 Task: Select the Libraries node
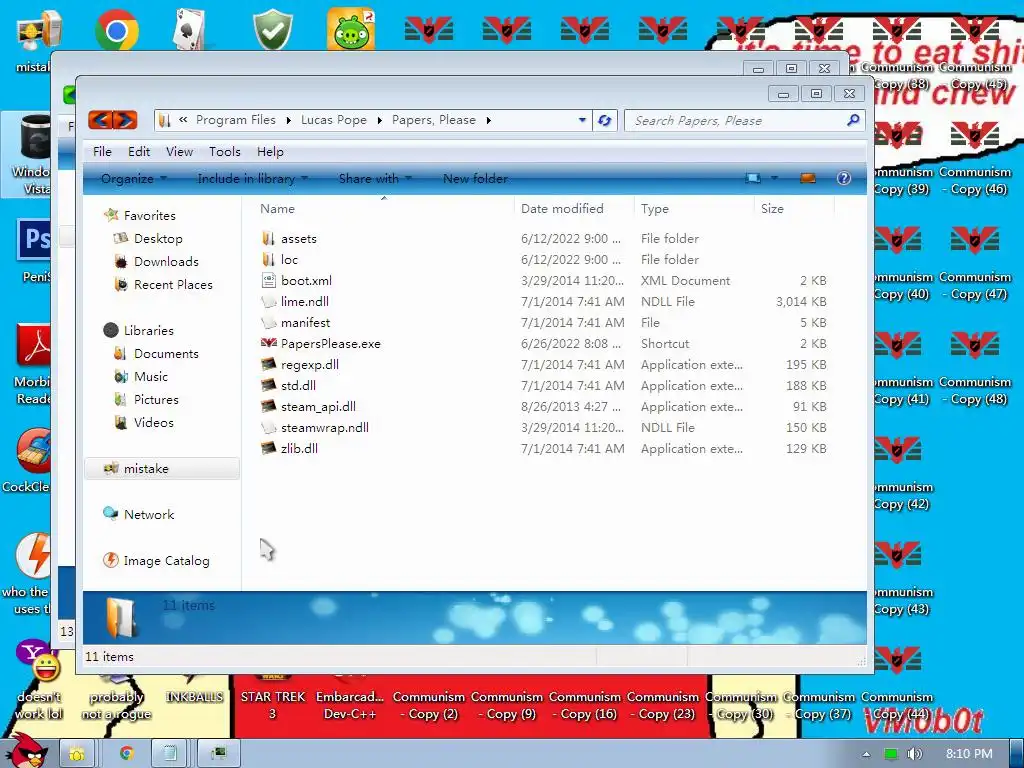coord(148,330)
